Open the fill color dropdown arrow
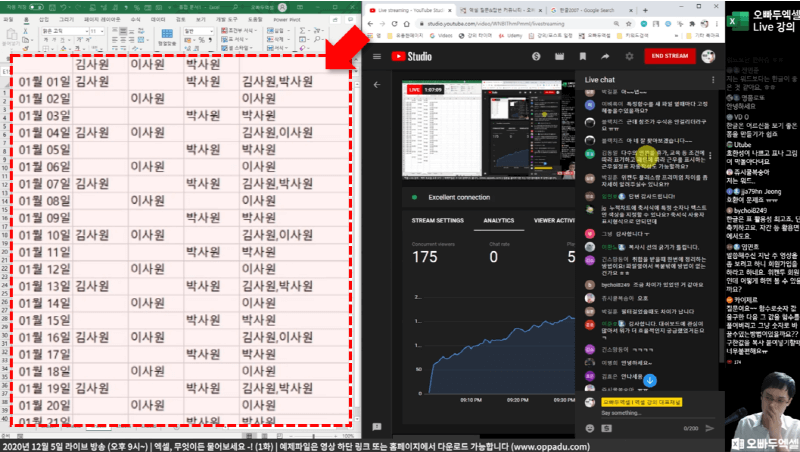800x452 pixels. (x=68, y=48)
